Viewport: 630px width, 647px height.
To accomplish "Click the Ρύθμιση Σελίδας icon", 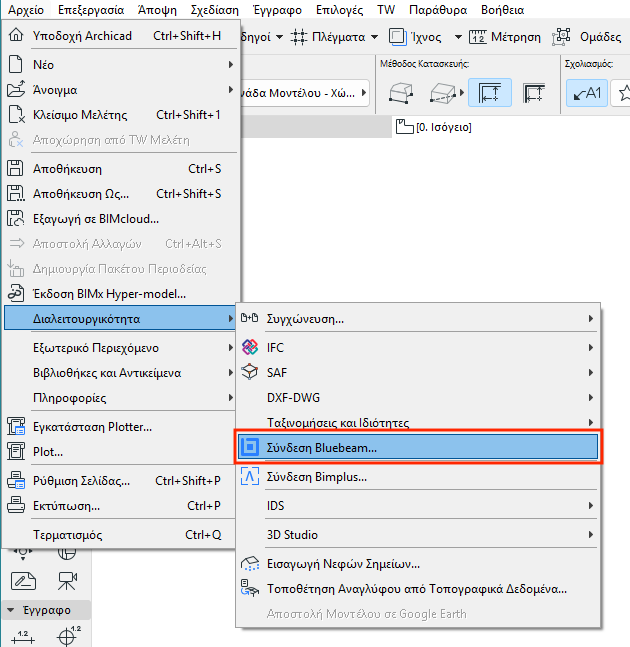I will point(16,481).
